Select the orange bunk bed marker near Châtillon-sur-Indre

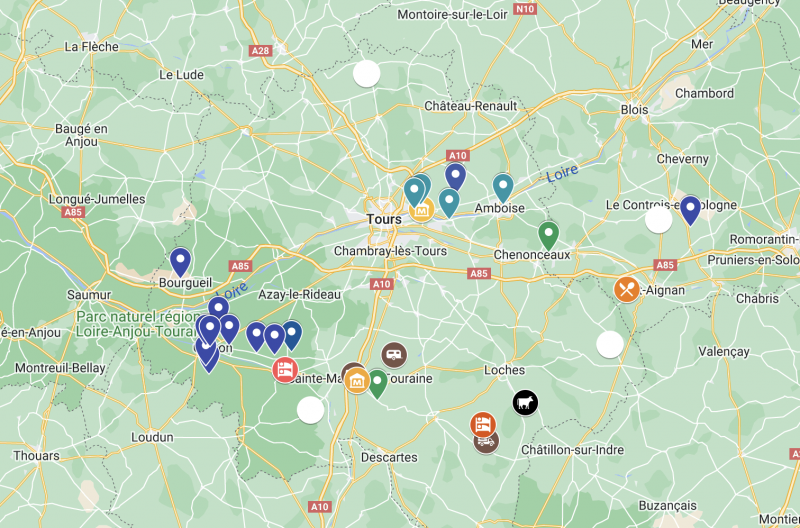click(x=483, y=424)
